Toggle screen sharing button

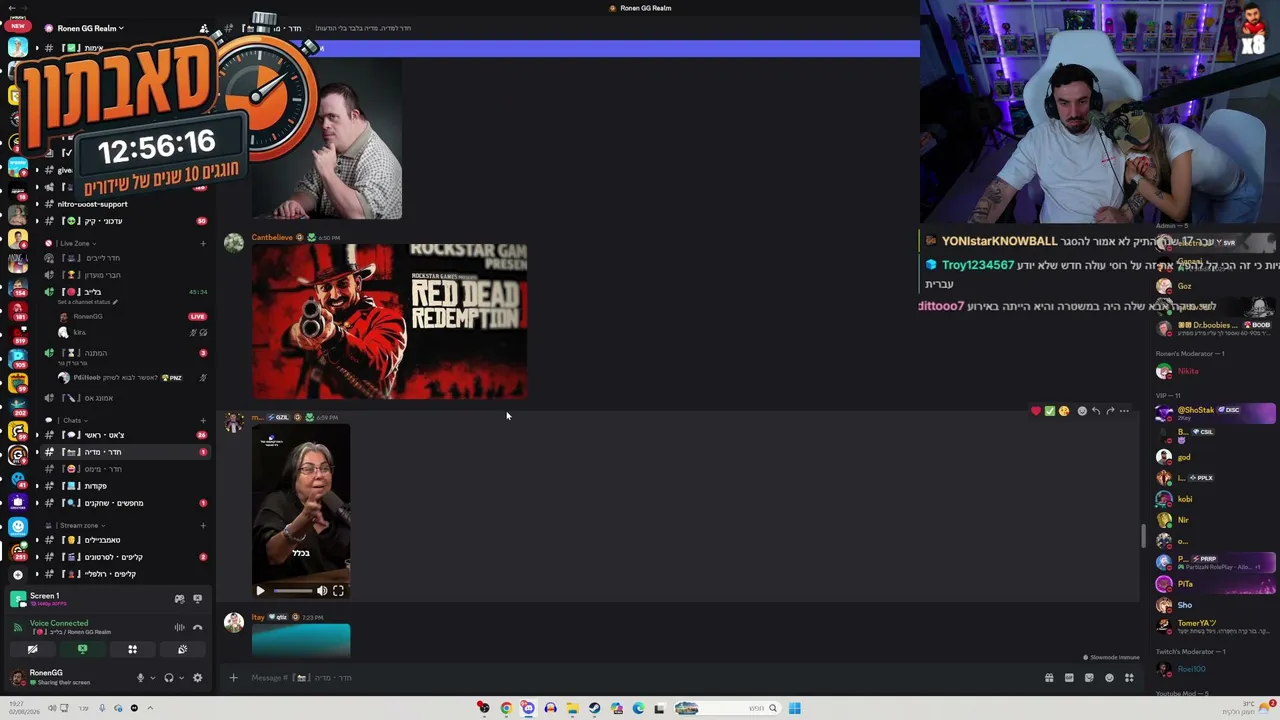pyautogui.click(x=82, y=650)
